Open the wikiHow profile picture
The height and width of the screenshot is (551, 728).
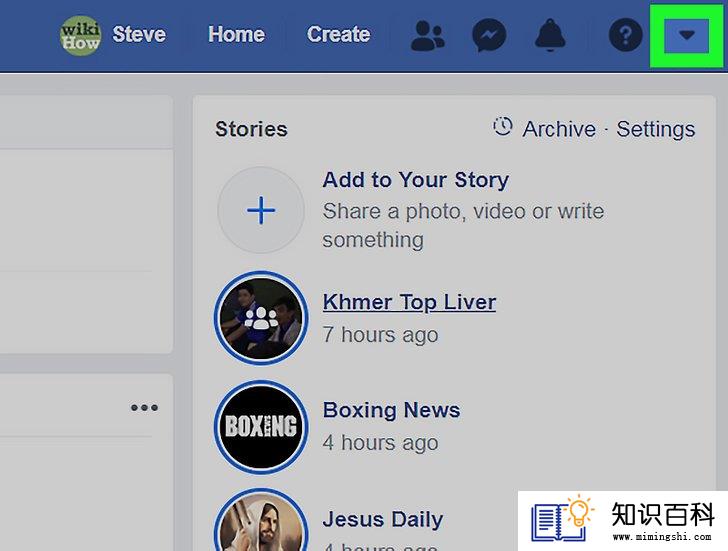coord(80,35)
